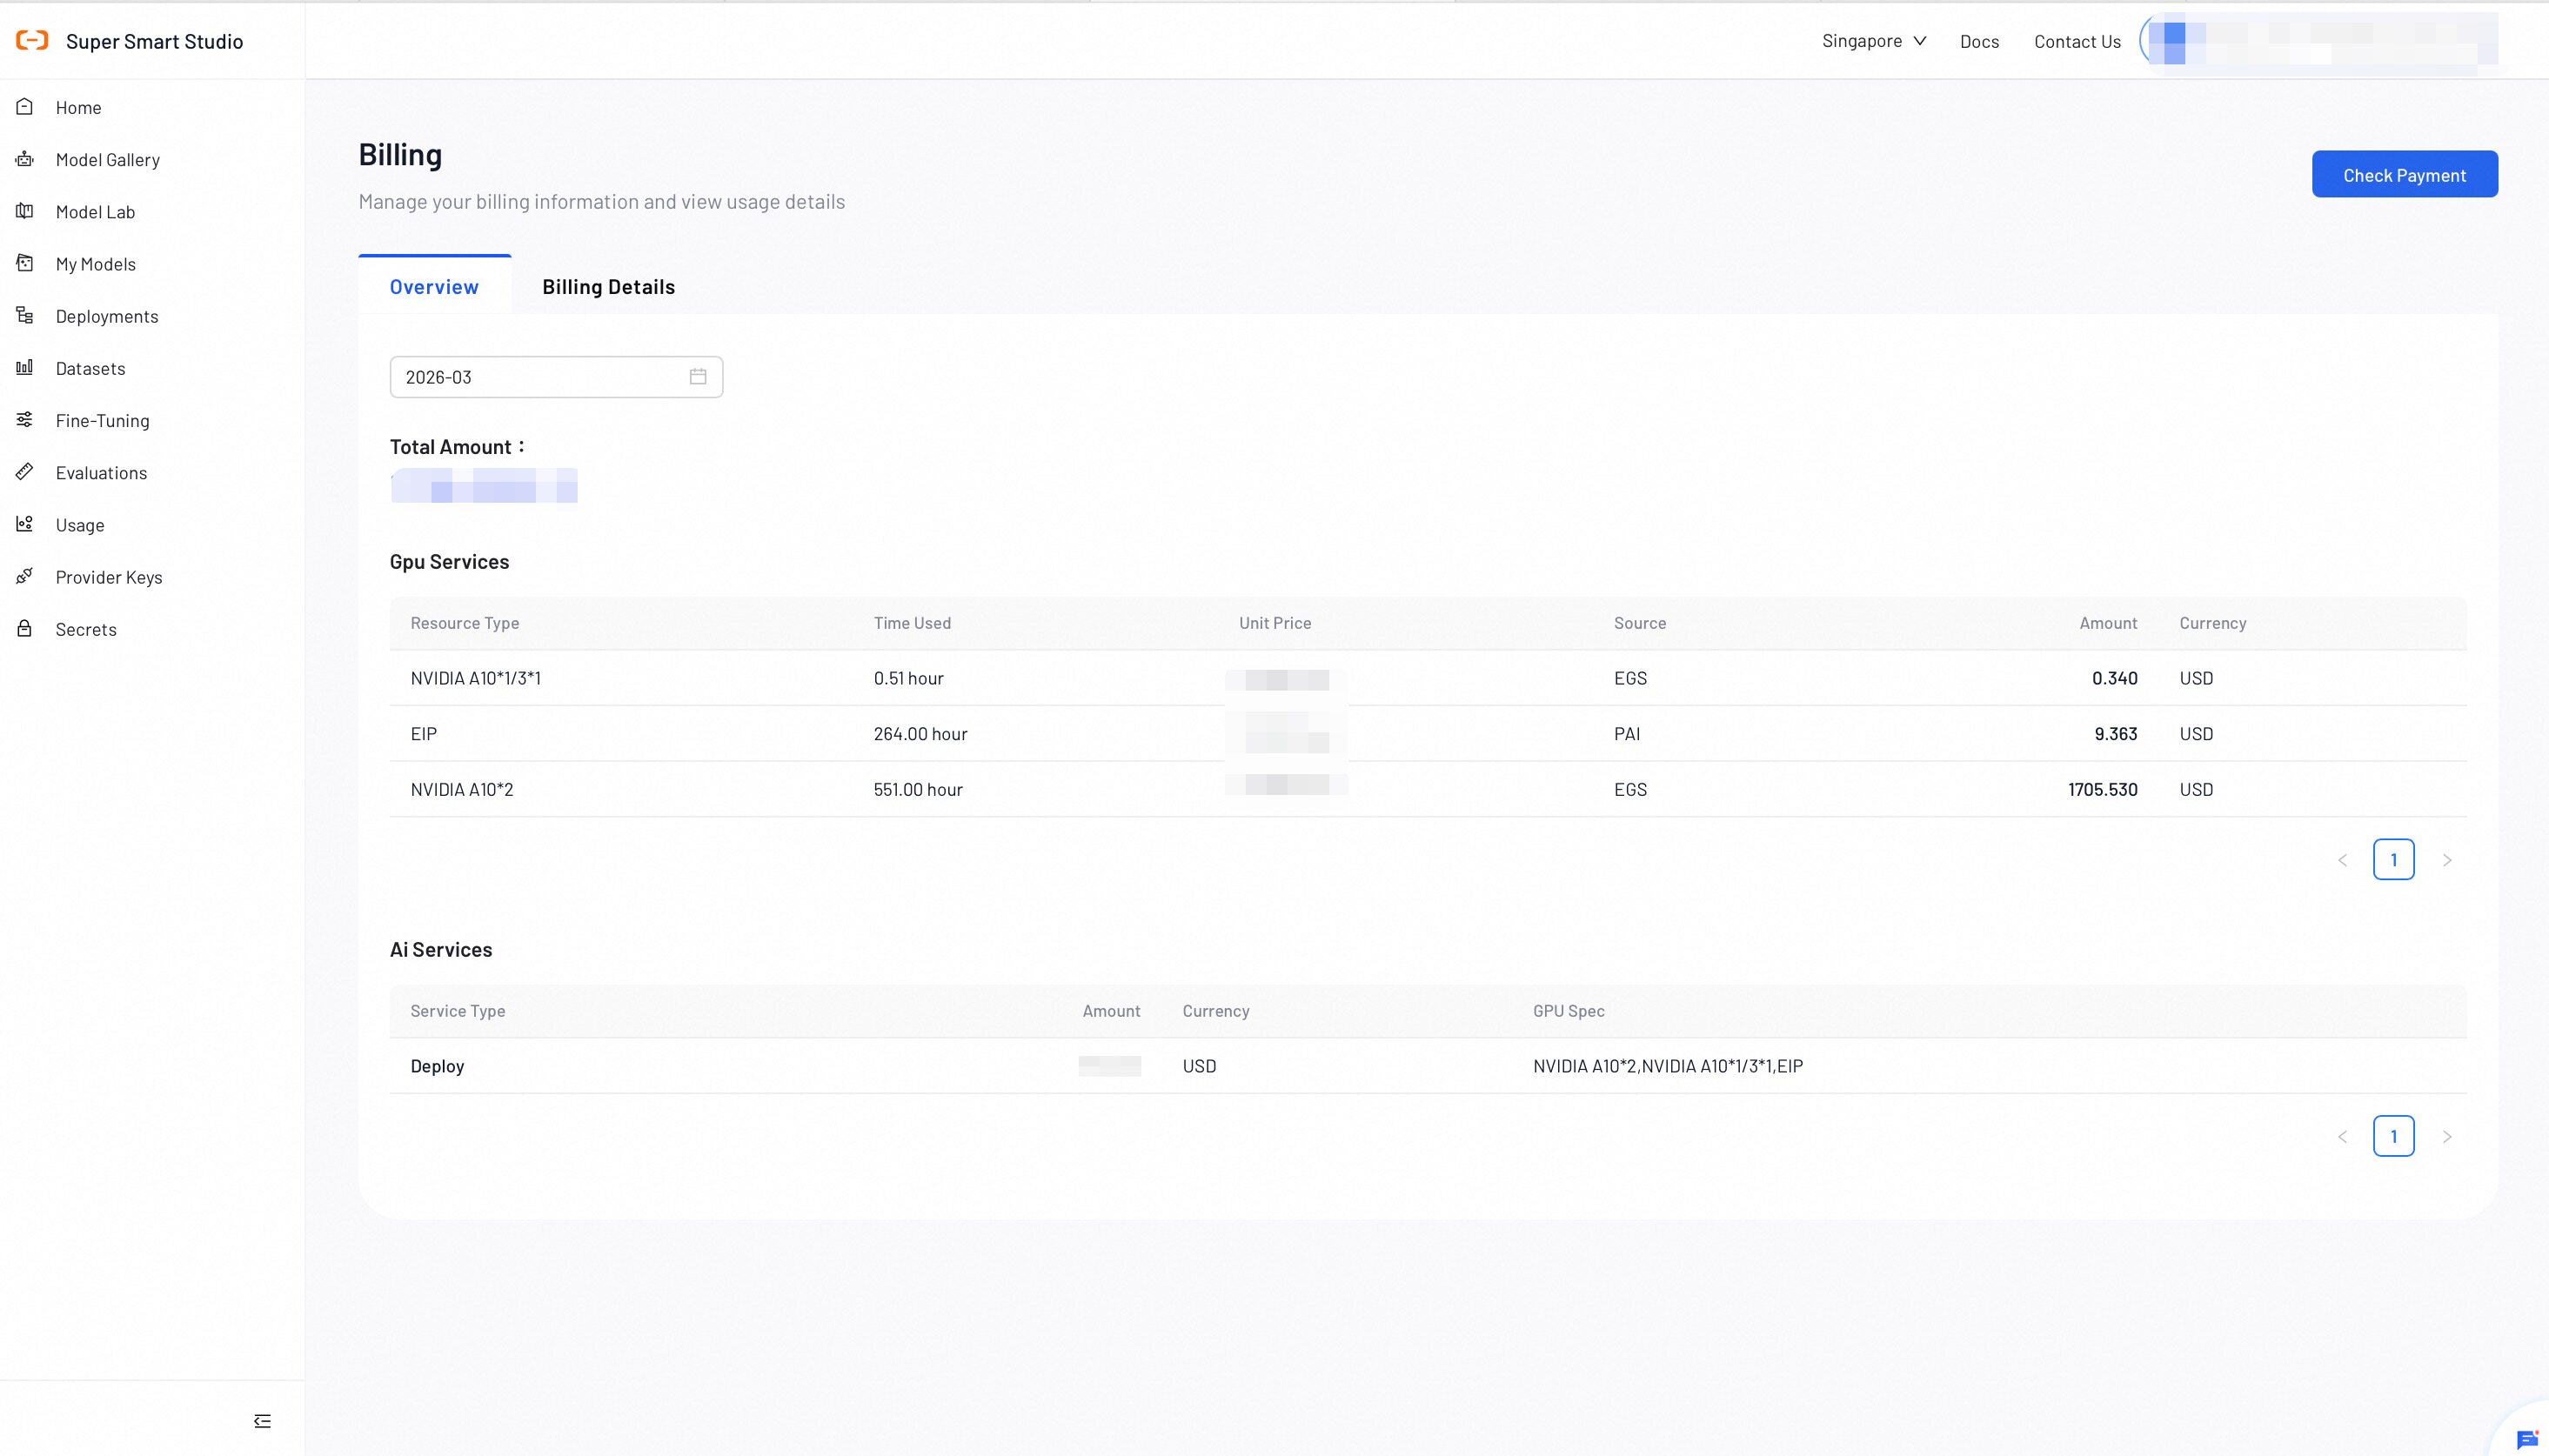The height and width of the screenshot is (1456, 2549).
Task: Click the NVIDIA A10*1/3*1 resource cell
Action: click(475, 678)
